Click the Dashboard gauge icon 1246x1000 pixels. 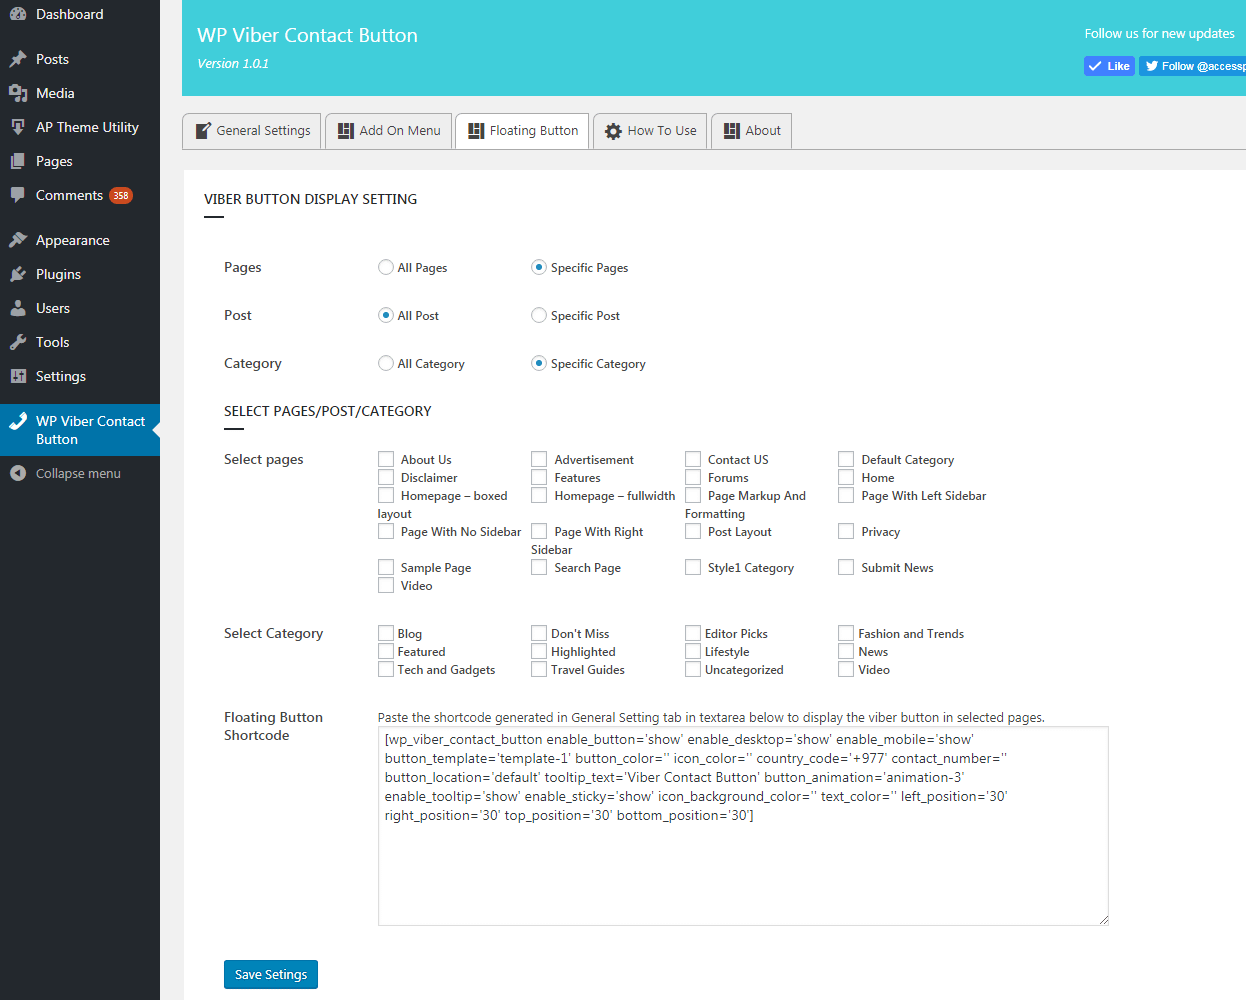[x=18, y=14]
